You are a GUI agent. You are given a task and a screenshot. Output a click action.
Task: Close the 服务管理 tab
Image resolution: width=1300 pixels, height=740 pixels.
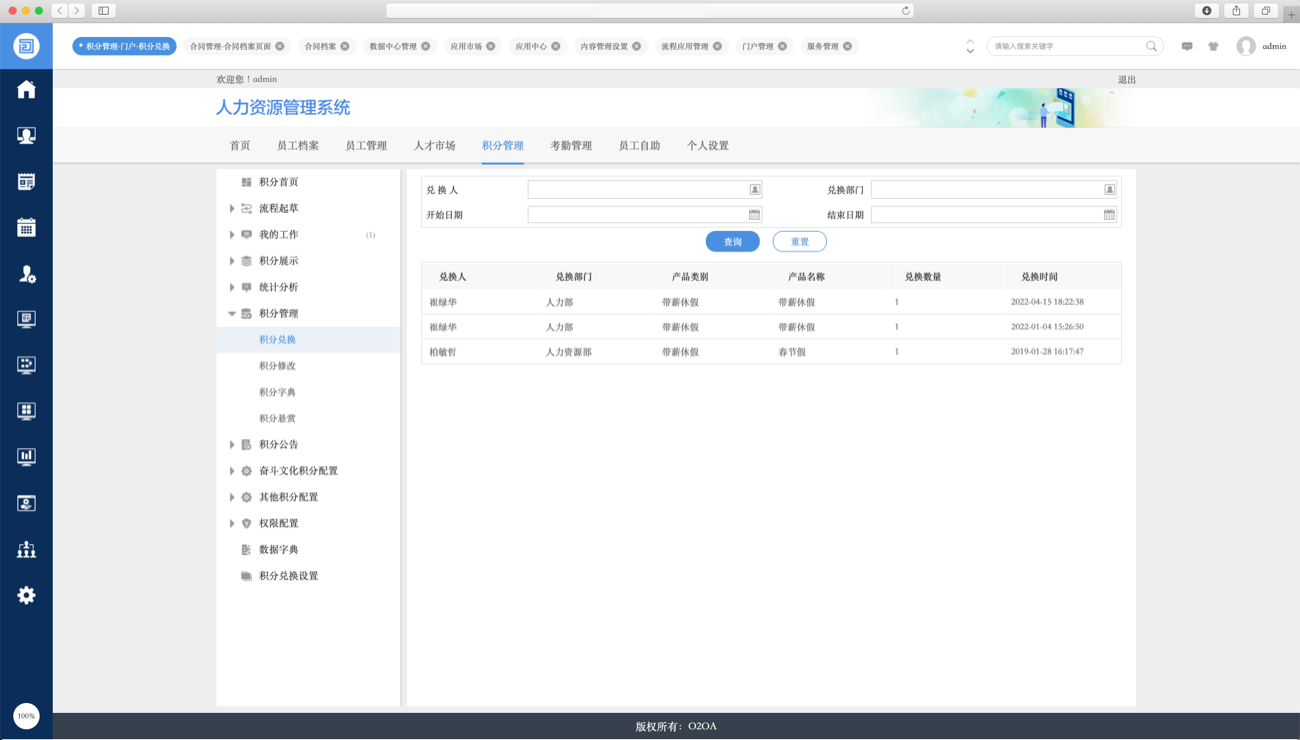tap(848, 46)
